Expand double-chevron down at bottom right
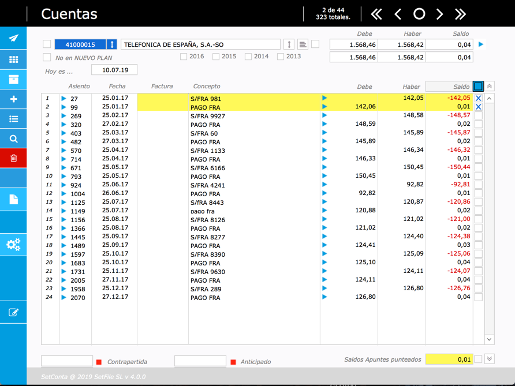 point(489,359)
